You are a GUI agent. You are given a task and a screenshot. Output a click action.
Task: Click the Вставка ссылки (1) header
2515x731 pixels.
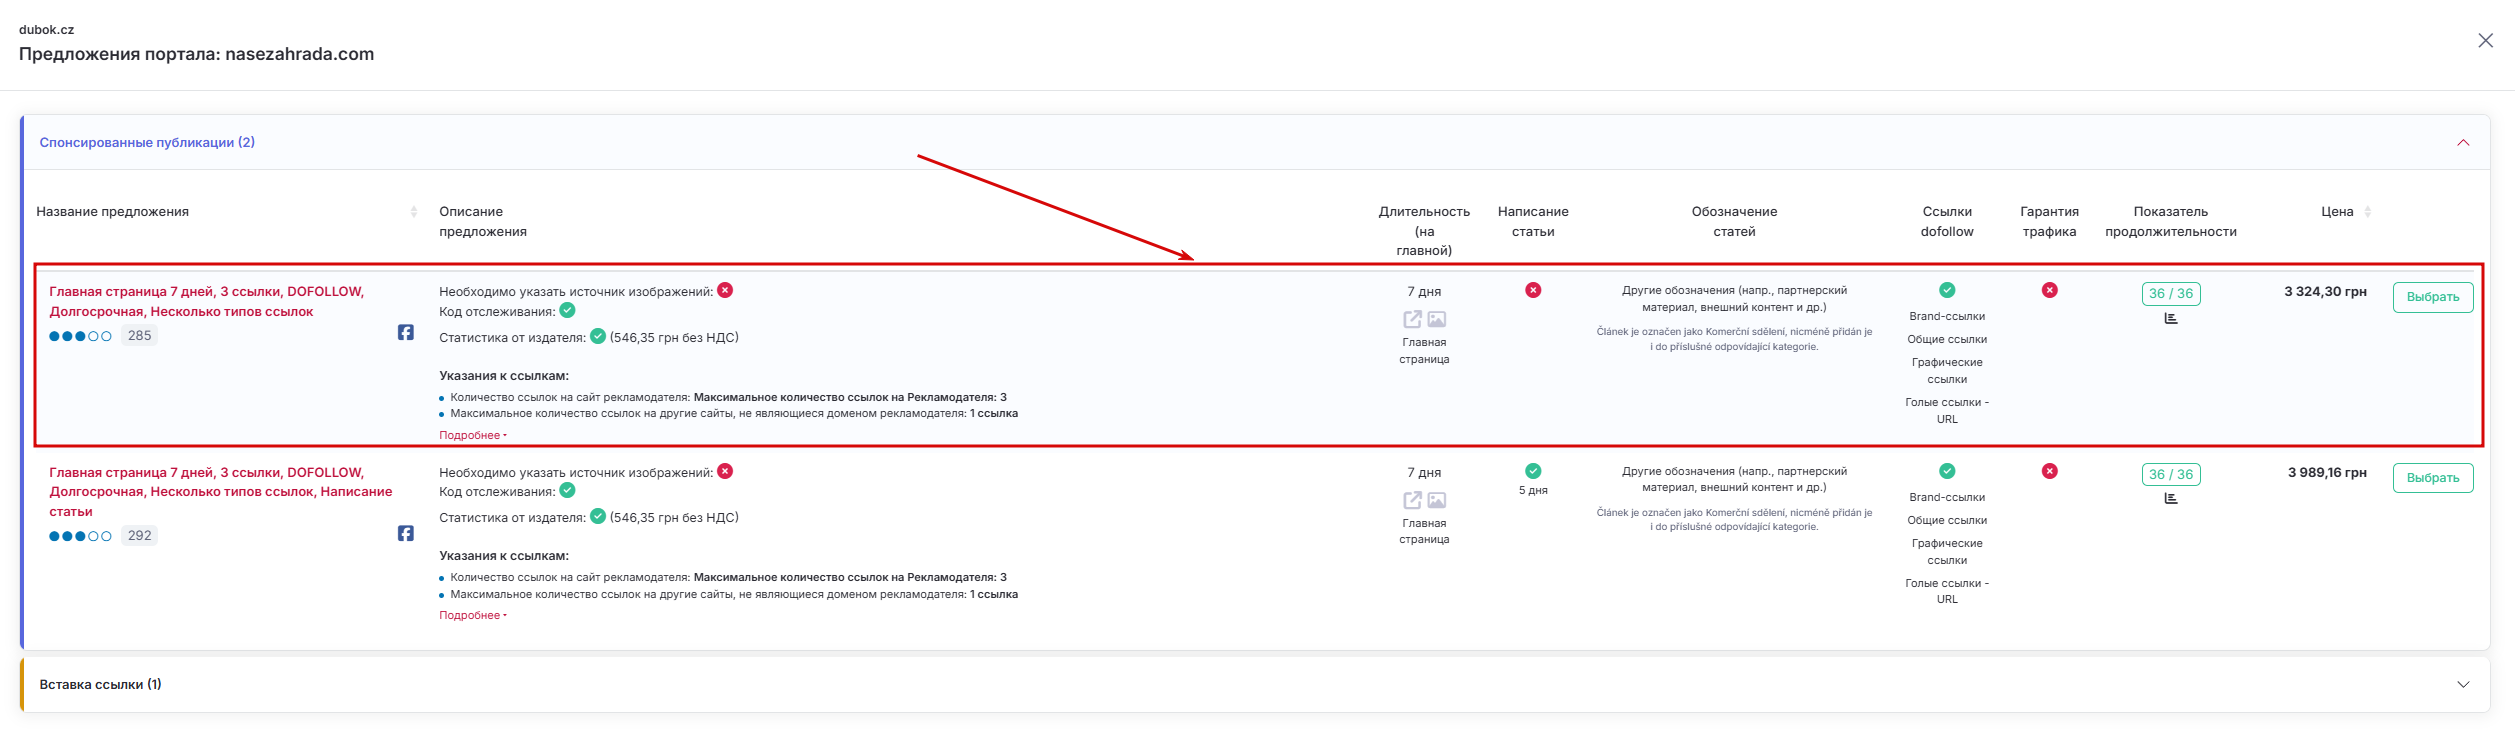click(100, 684)
